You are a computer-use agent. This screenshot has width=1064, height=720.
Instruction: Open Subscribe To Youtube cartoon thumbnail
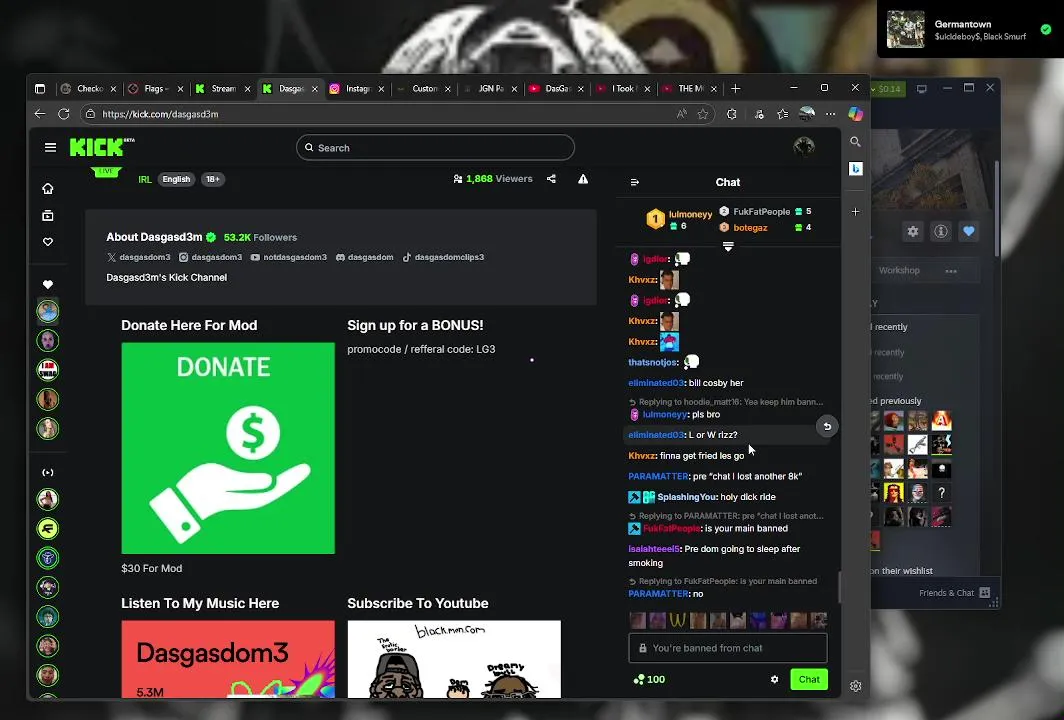(454, 659)
